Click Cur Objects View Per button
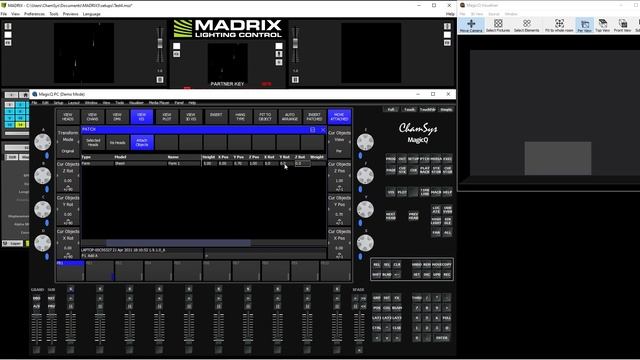 (339, 142)
